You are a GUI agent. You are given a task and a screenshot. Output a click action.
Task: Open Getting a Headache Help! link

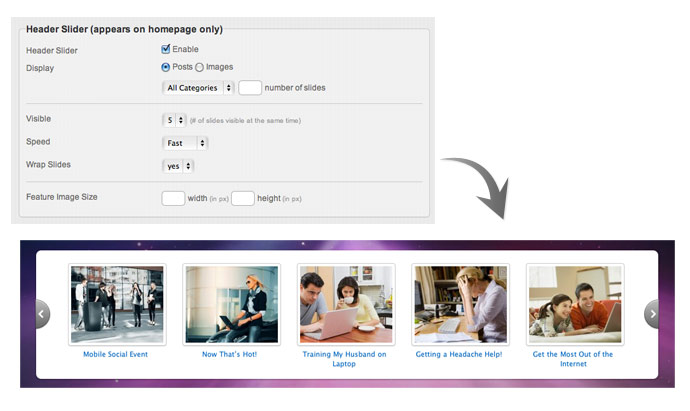pos(459,354)
